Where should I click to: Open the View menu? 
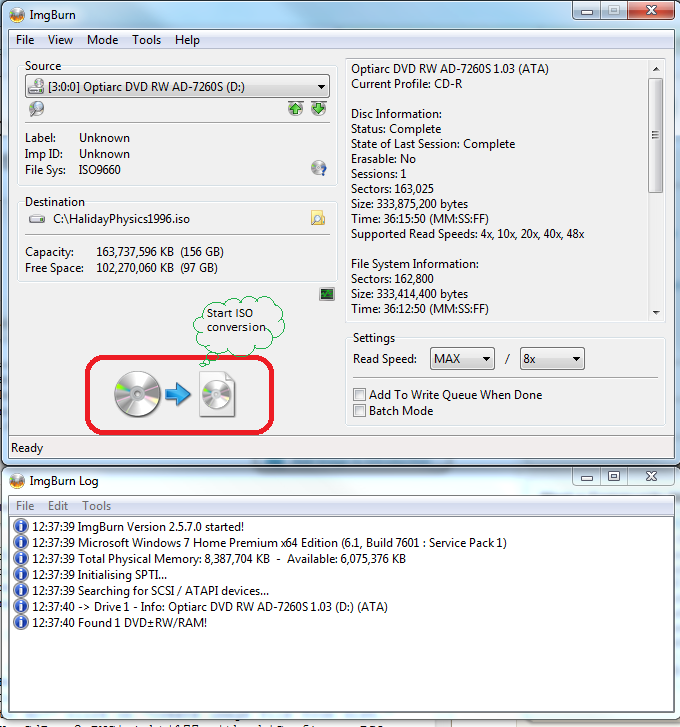click(x=60, y=40)
